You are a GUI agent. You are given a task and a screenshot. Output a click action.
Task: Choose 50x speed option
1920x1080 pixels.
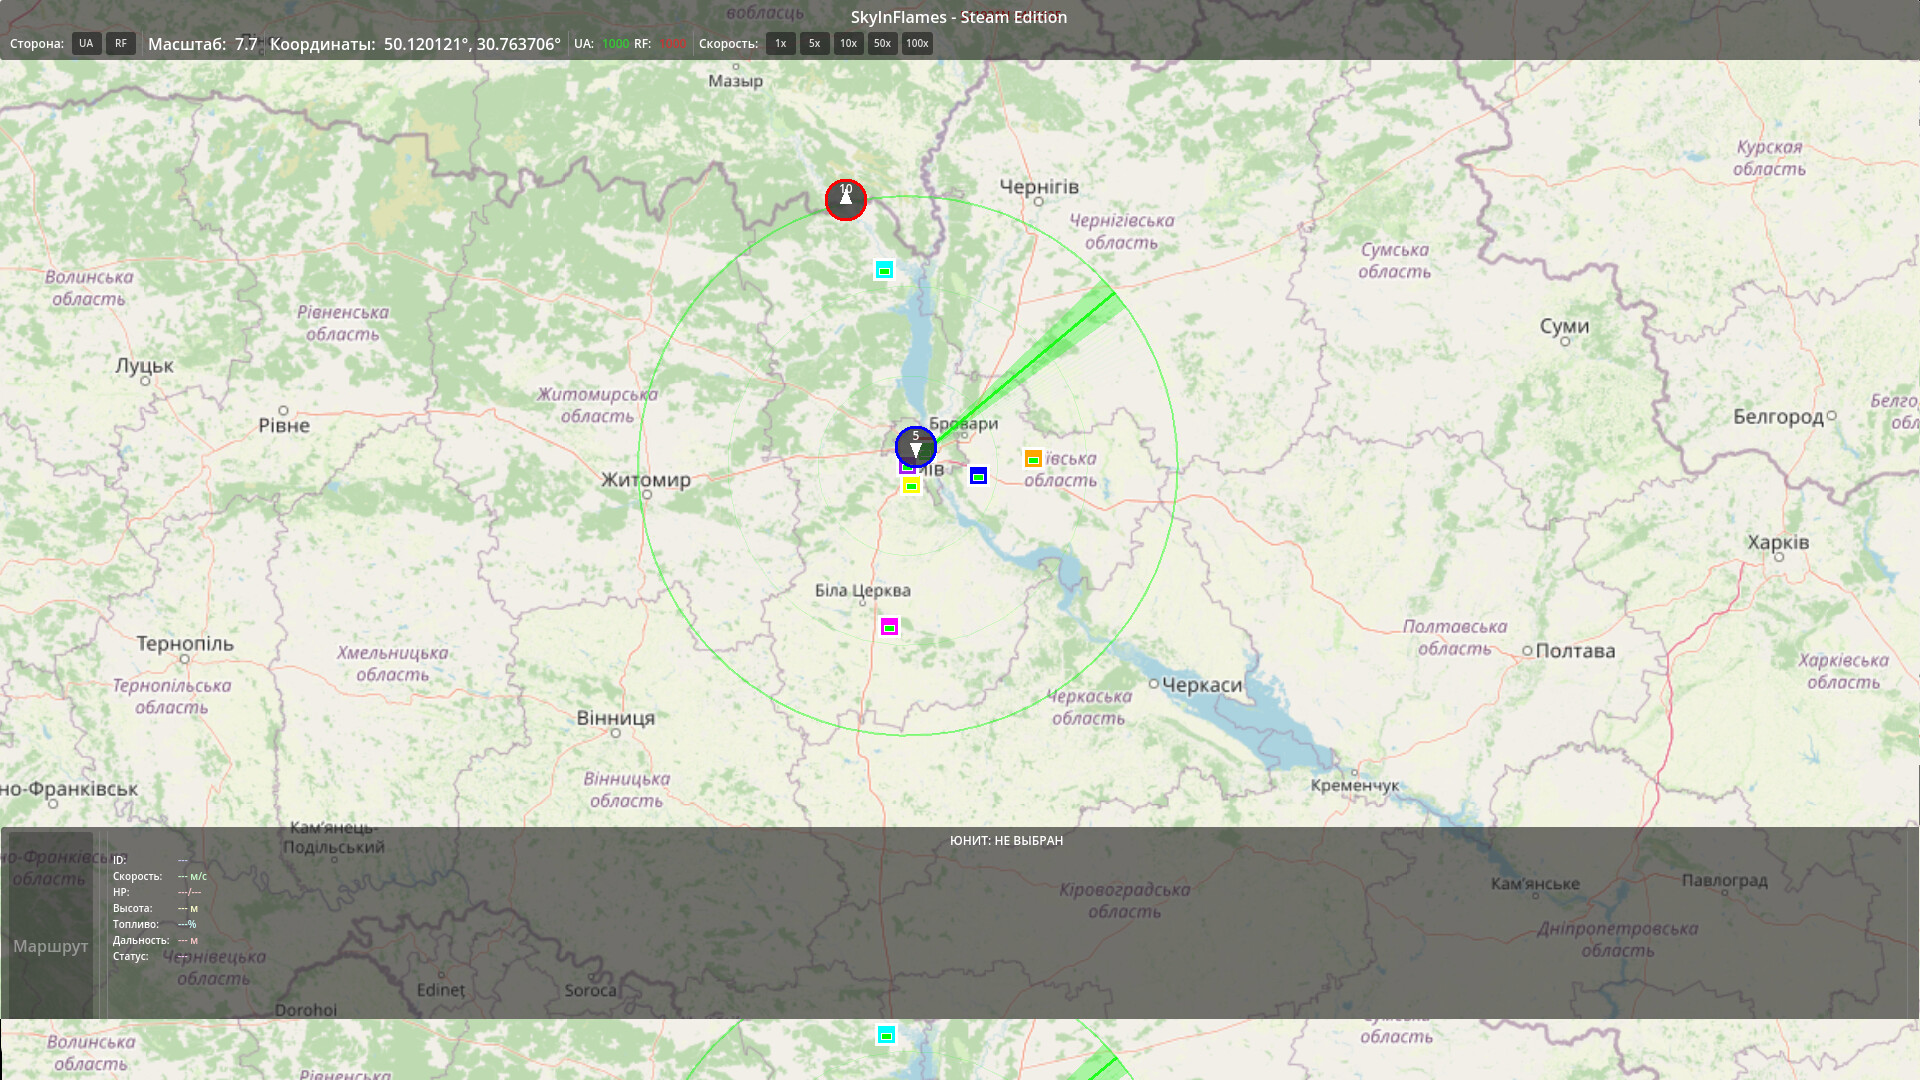coord(882,43)
